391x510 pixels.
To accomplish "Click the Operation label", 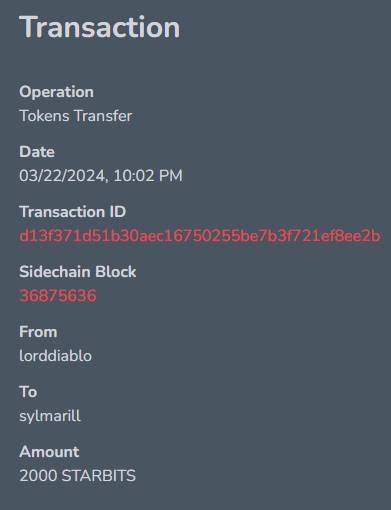I will point(56,92).
